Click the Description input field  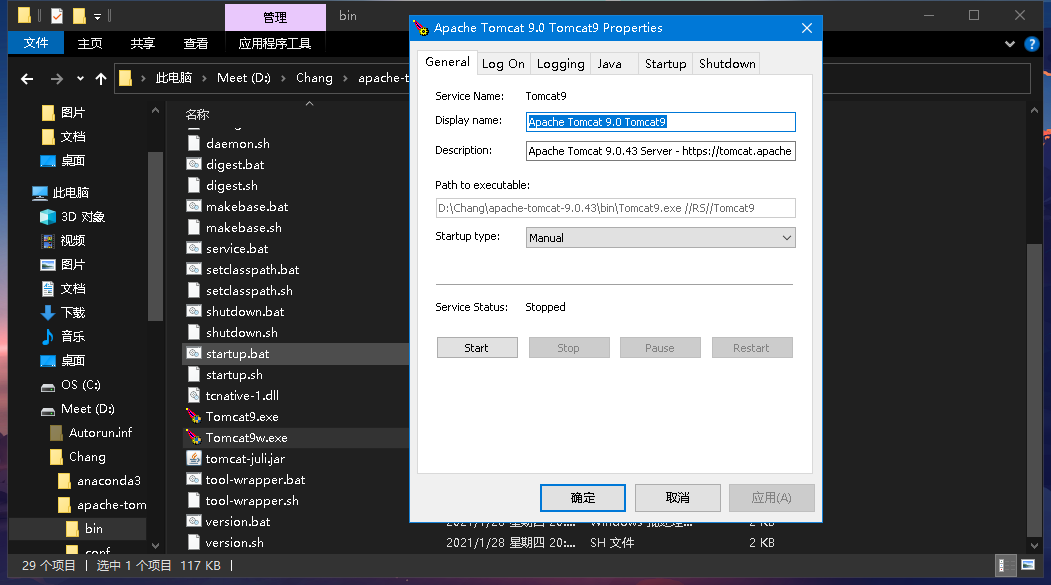point(660,151)
